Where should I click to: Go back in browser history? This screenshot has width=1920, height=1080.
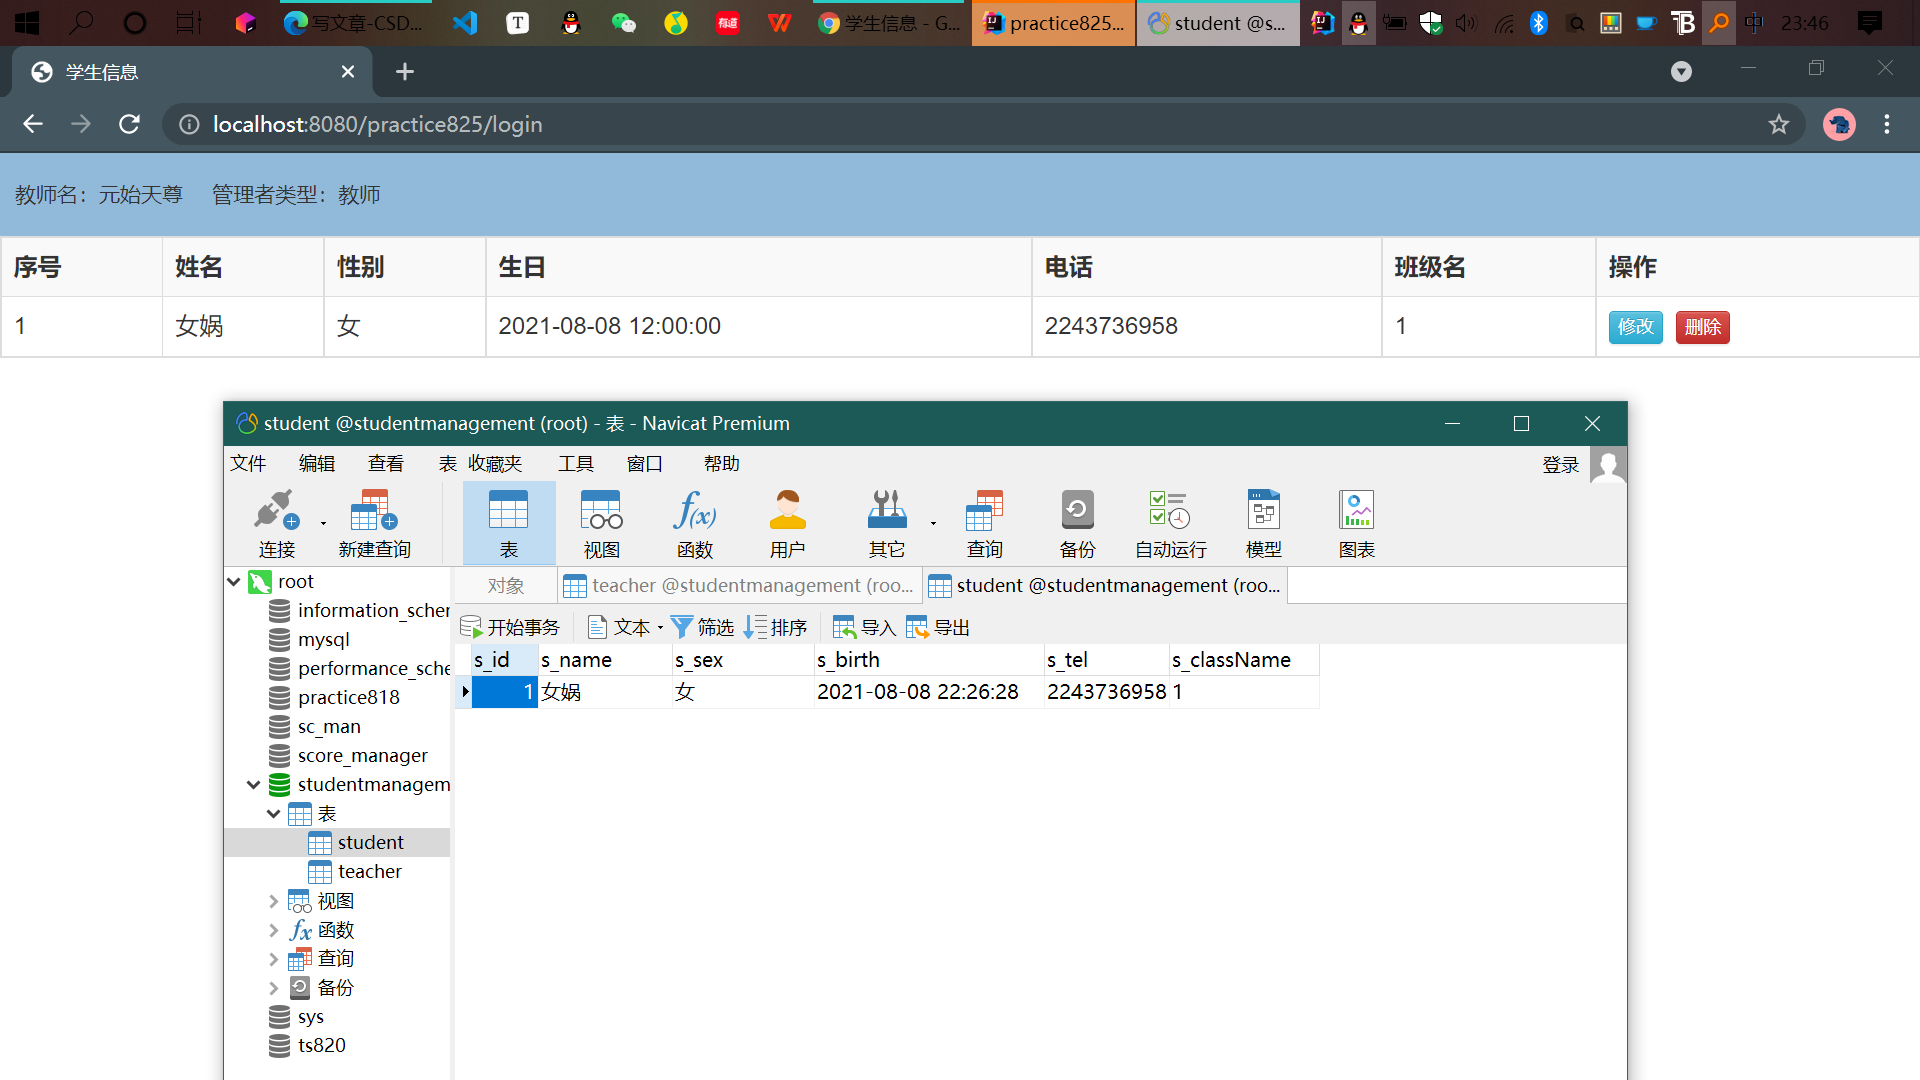coord(33,124)
